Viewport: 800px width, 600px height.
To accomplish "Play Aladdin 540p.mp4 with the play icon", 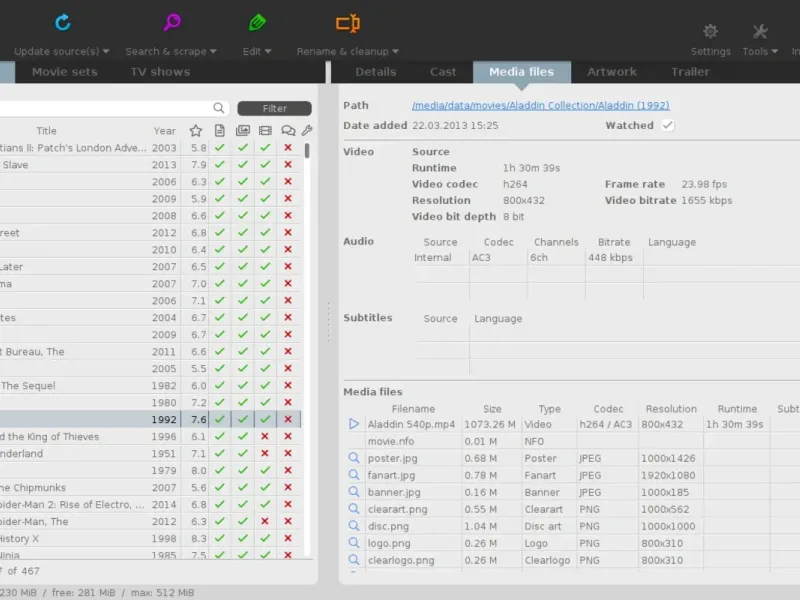I will [x=354, y=424].
